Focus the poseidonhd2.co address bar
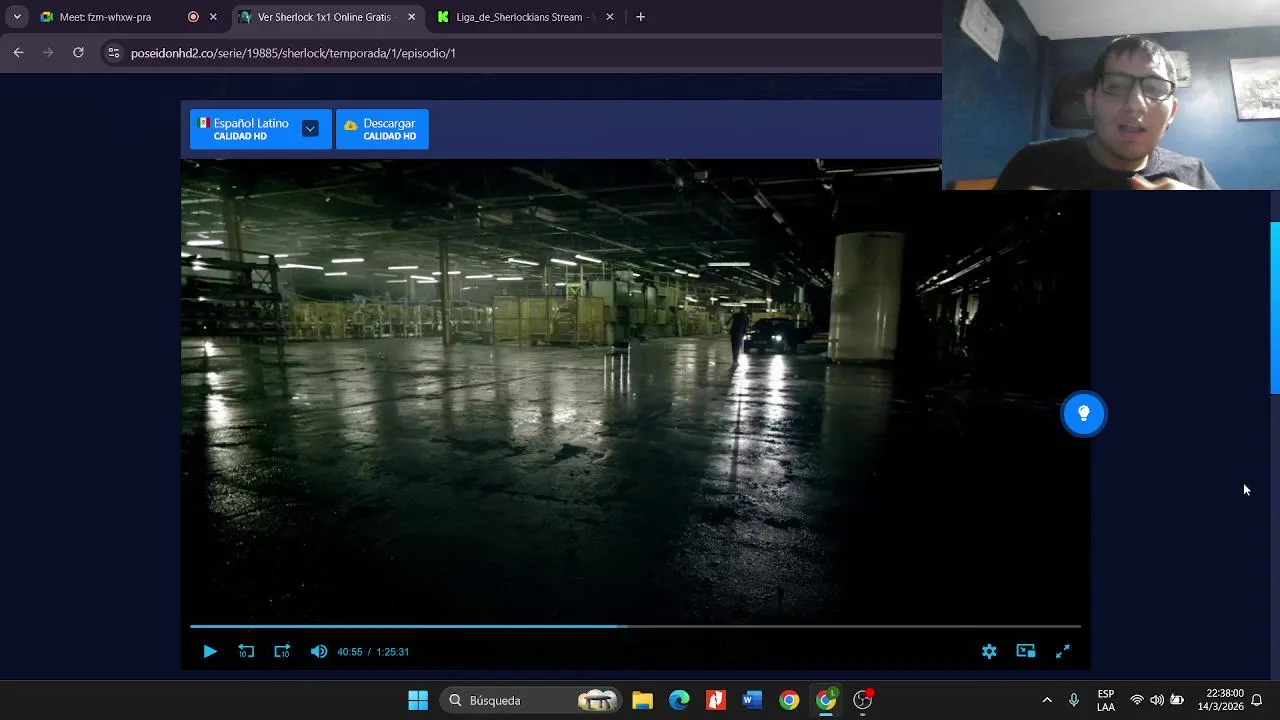The height and width of the screenshot is (720, 1280). pyautogui.click(x=293, y=53)
